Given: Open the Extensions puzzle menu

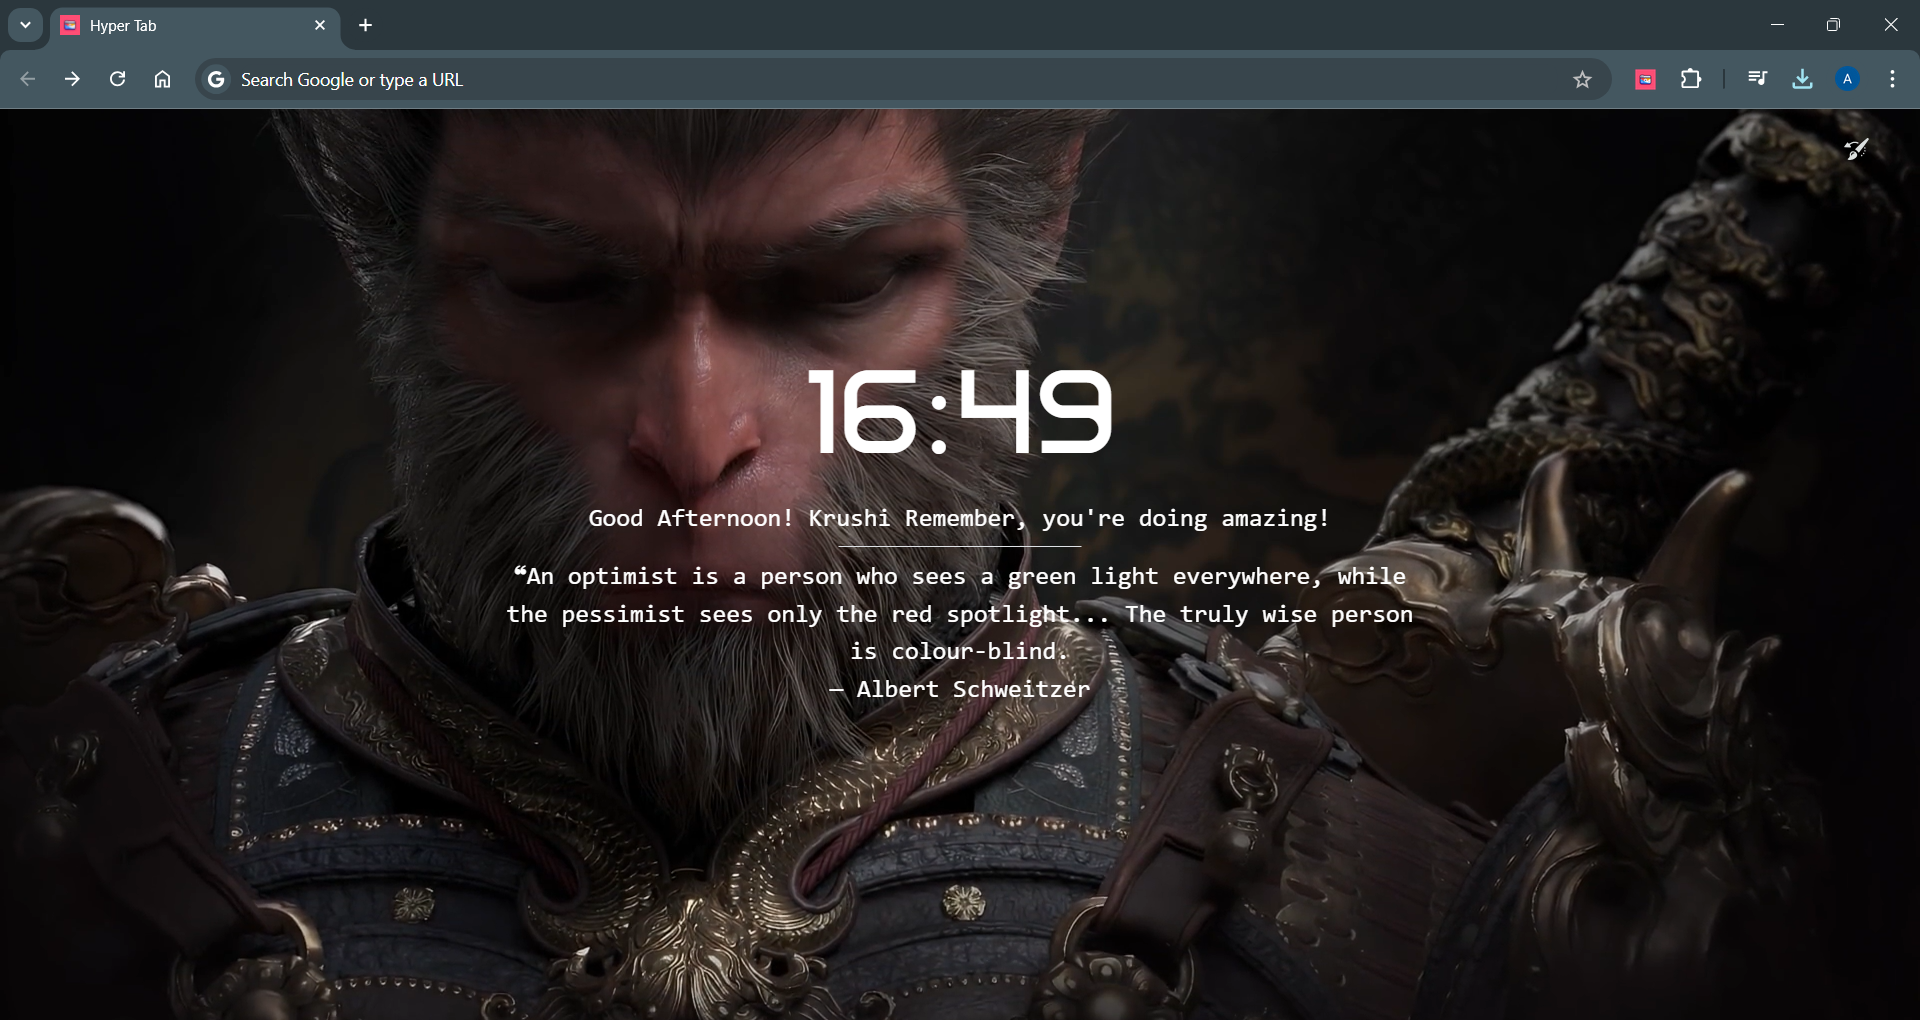Looking at the screenshot, I should 1691,79.
